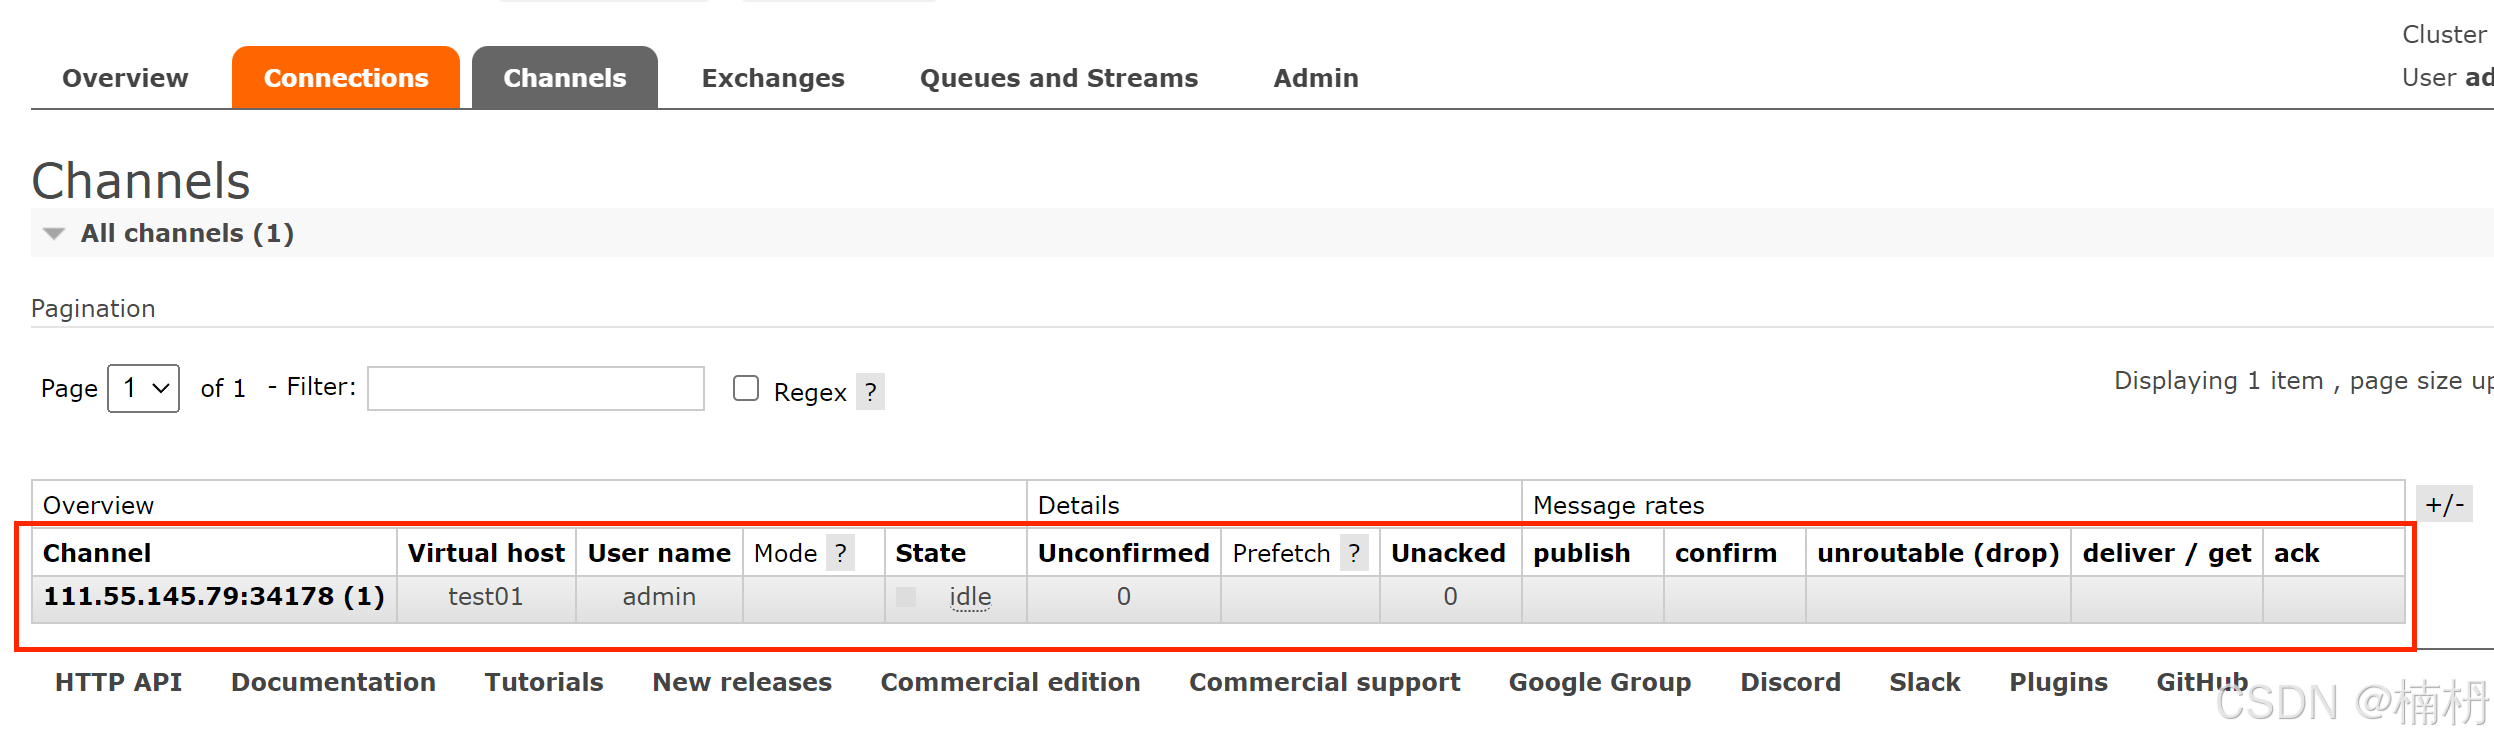
Task: Click the idle state indicator square
Action: tap(906, 597)
